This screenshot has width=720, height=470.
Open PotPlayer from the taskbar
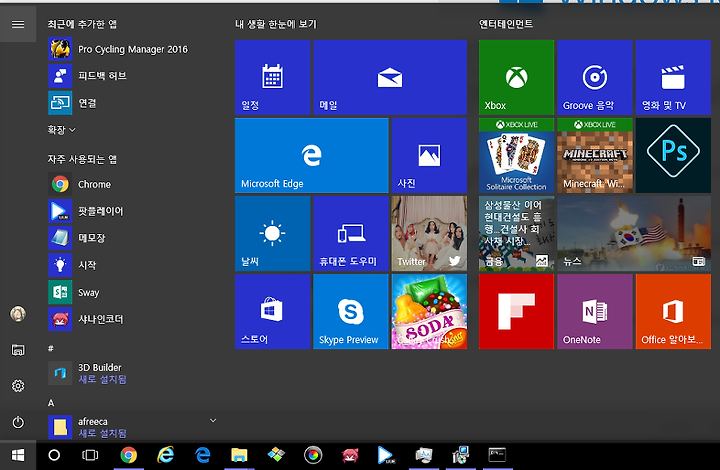[x=386, y=455]
